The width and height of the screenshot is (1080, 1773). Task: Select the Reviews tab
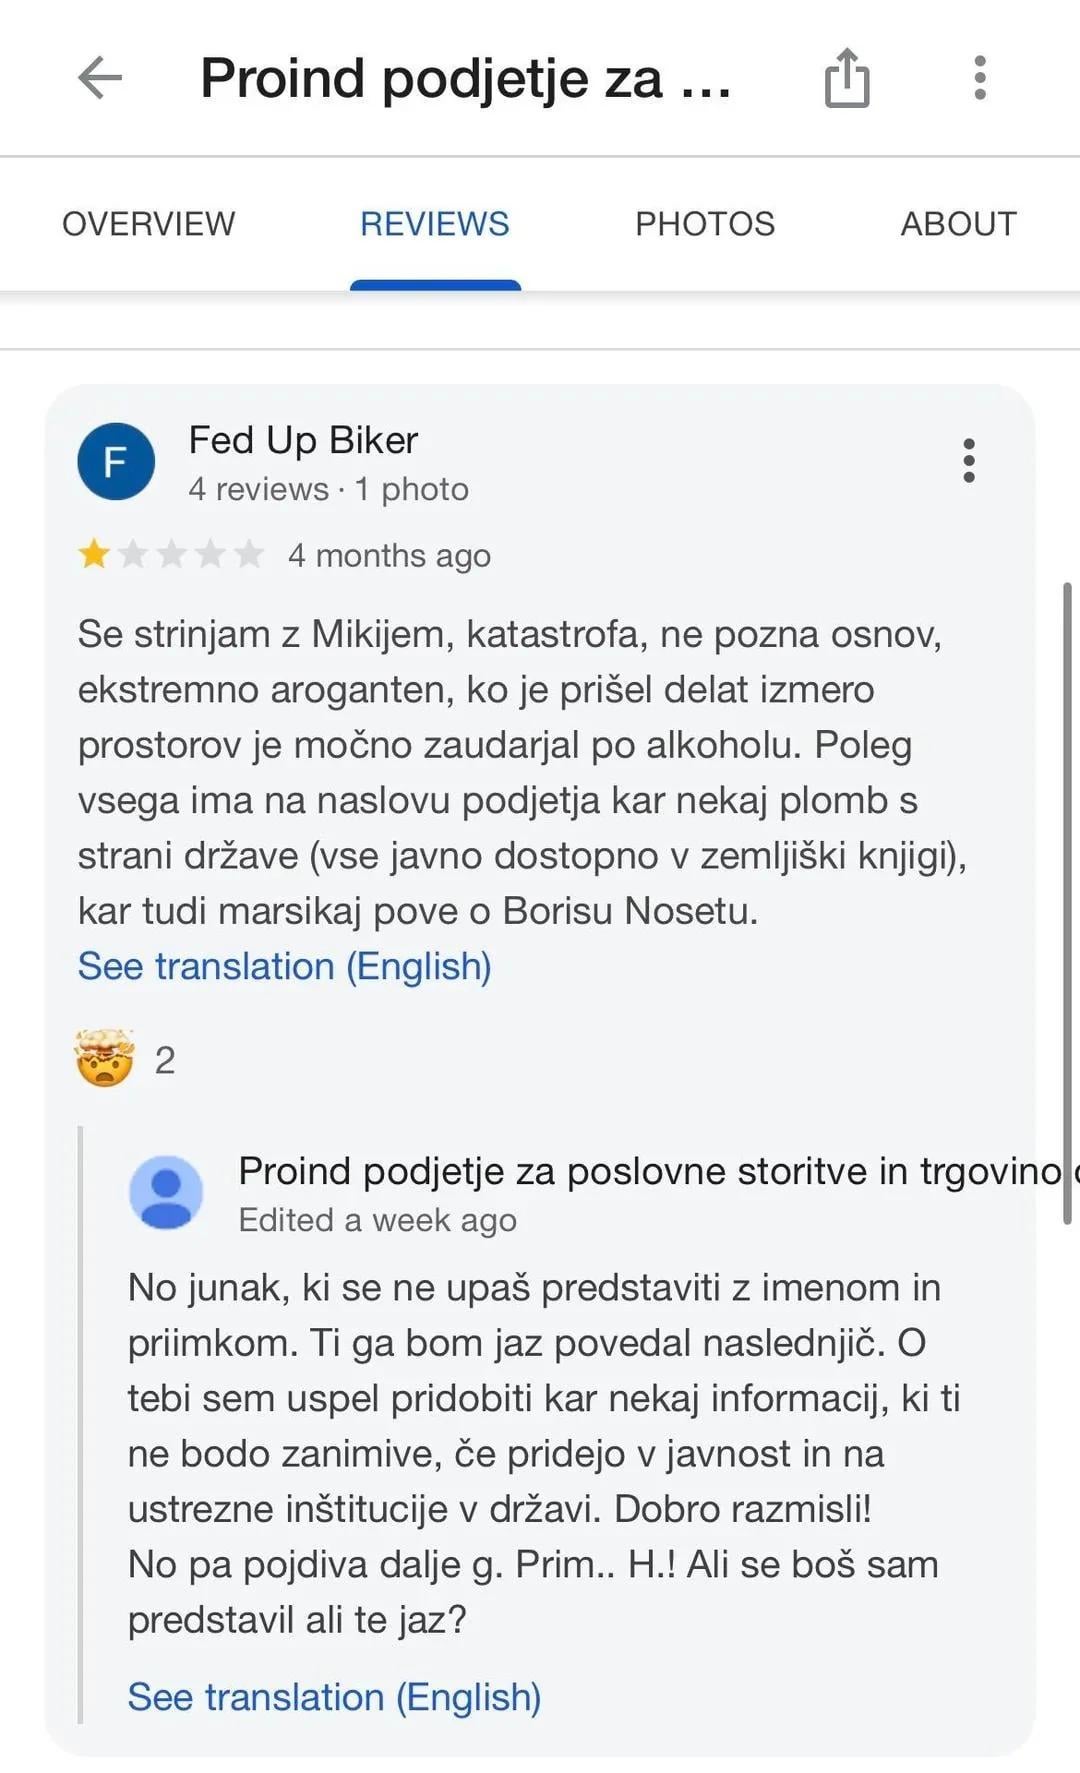pyautogui.click(x=435, y=224)
